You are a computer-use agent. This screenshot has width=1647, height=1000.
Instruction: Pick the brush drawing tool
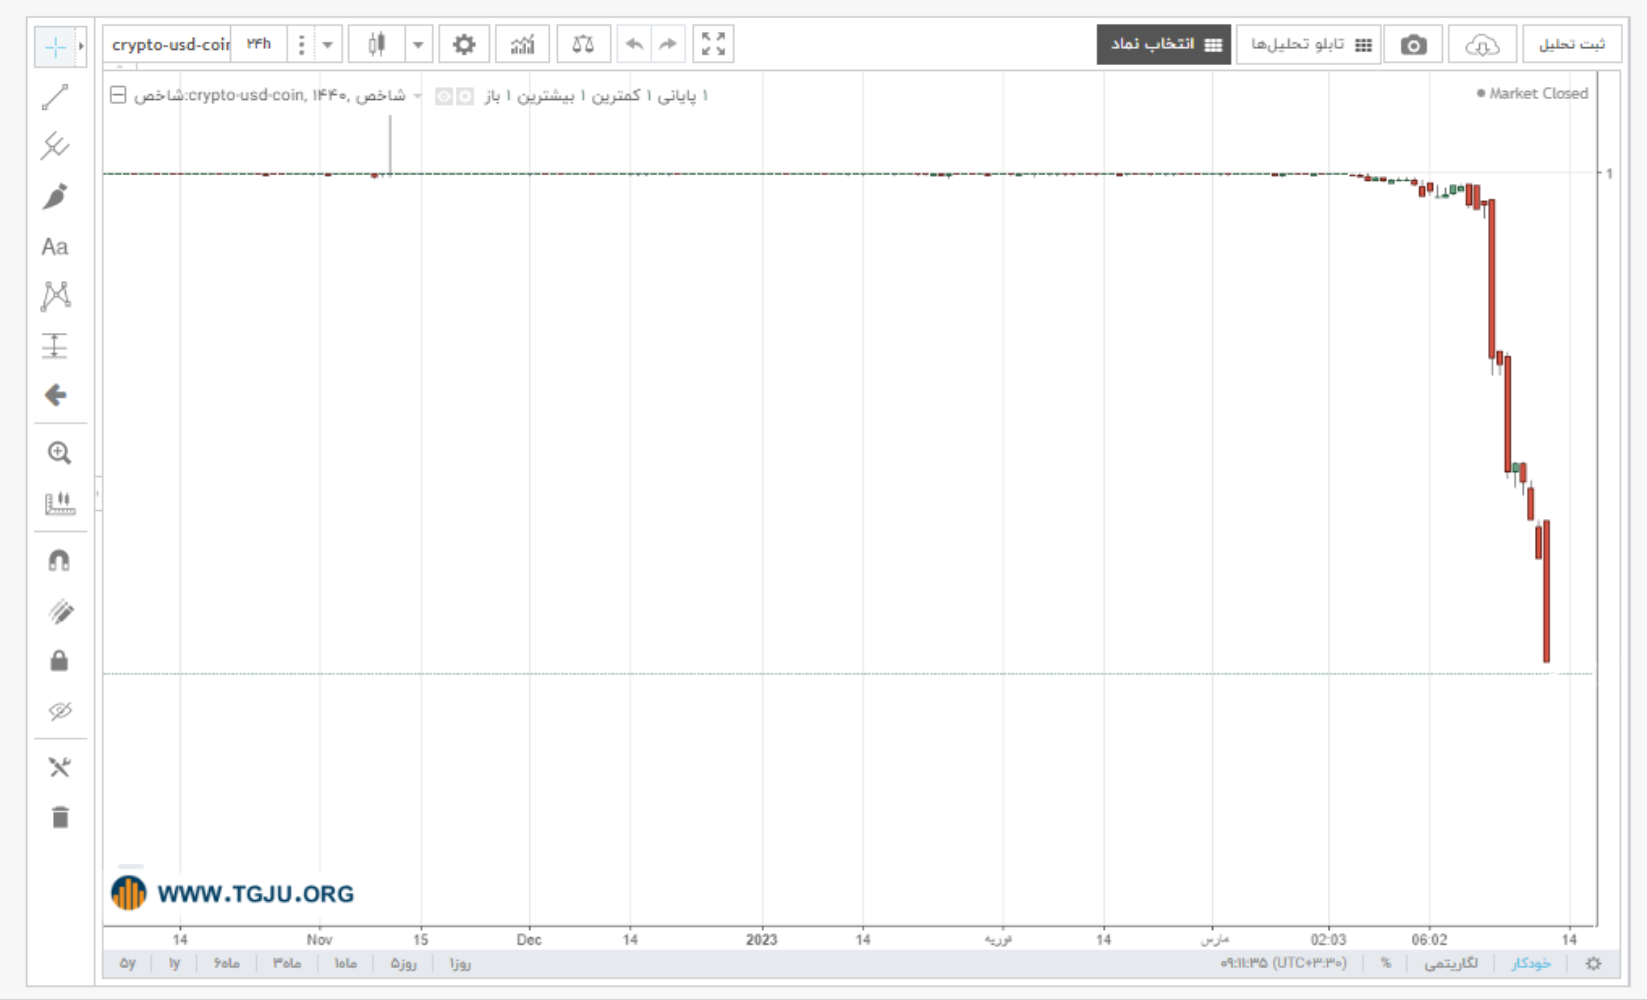(x=55, y=196)
